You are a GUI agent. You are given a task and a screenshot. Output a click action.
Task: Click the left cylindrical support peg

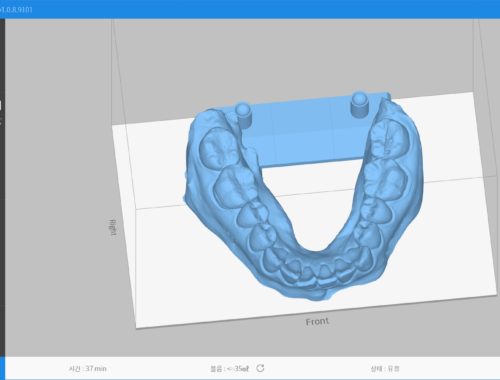point(243,115)
